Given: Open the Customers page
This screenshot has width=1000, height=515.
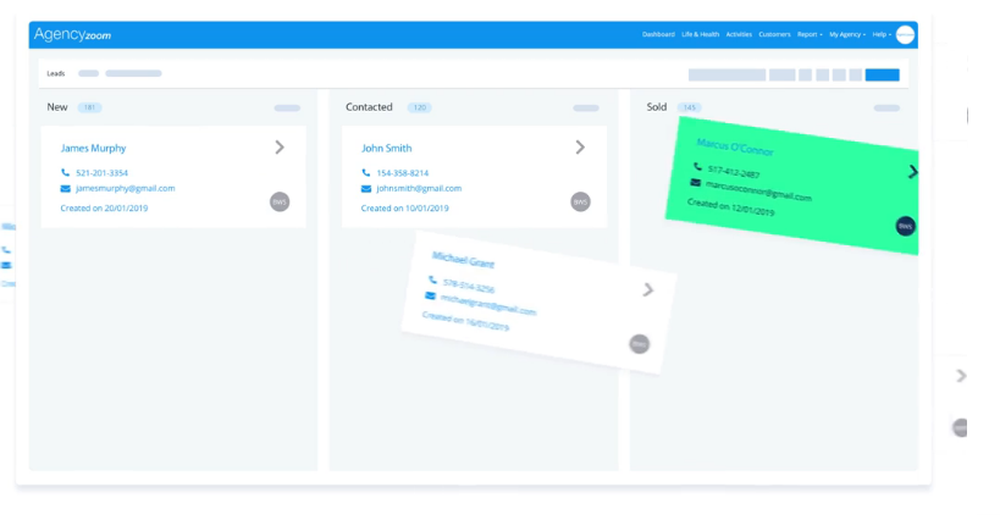Looking at the screenshot, I should 774,34.
